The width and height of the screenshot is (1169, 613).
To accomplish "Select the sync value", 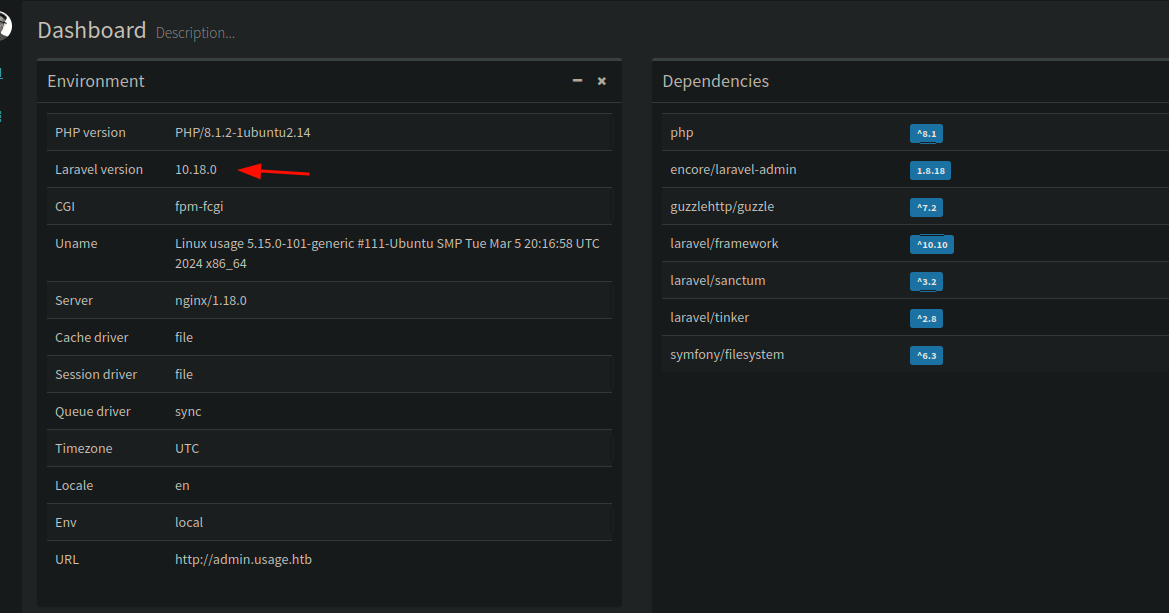I will click(188, 412).
